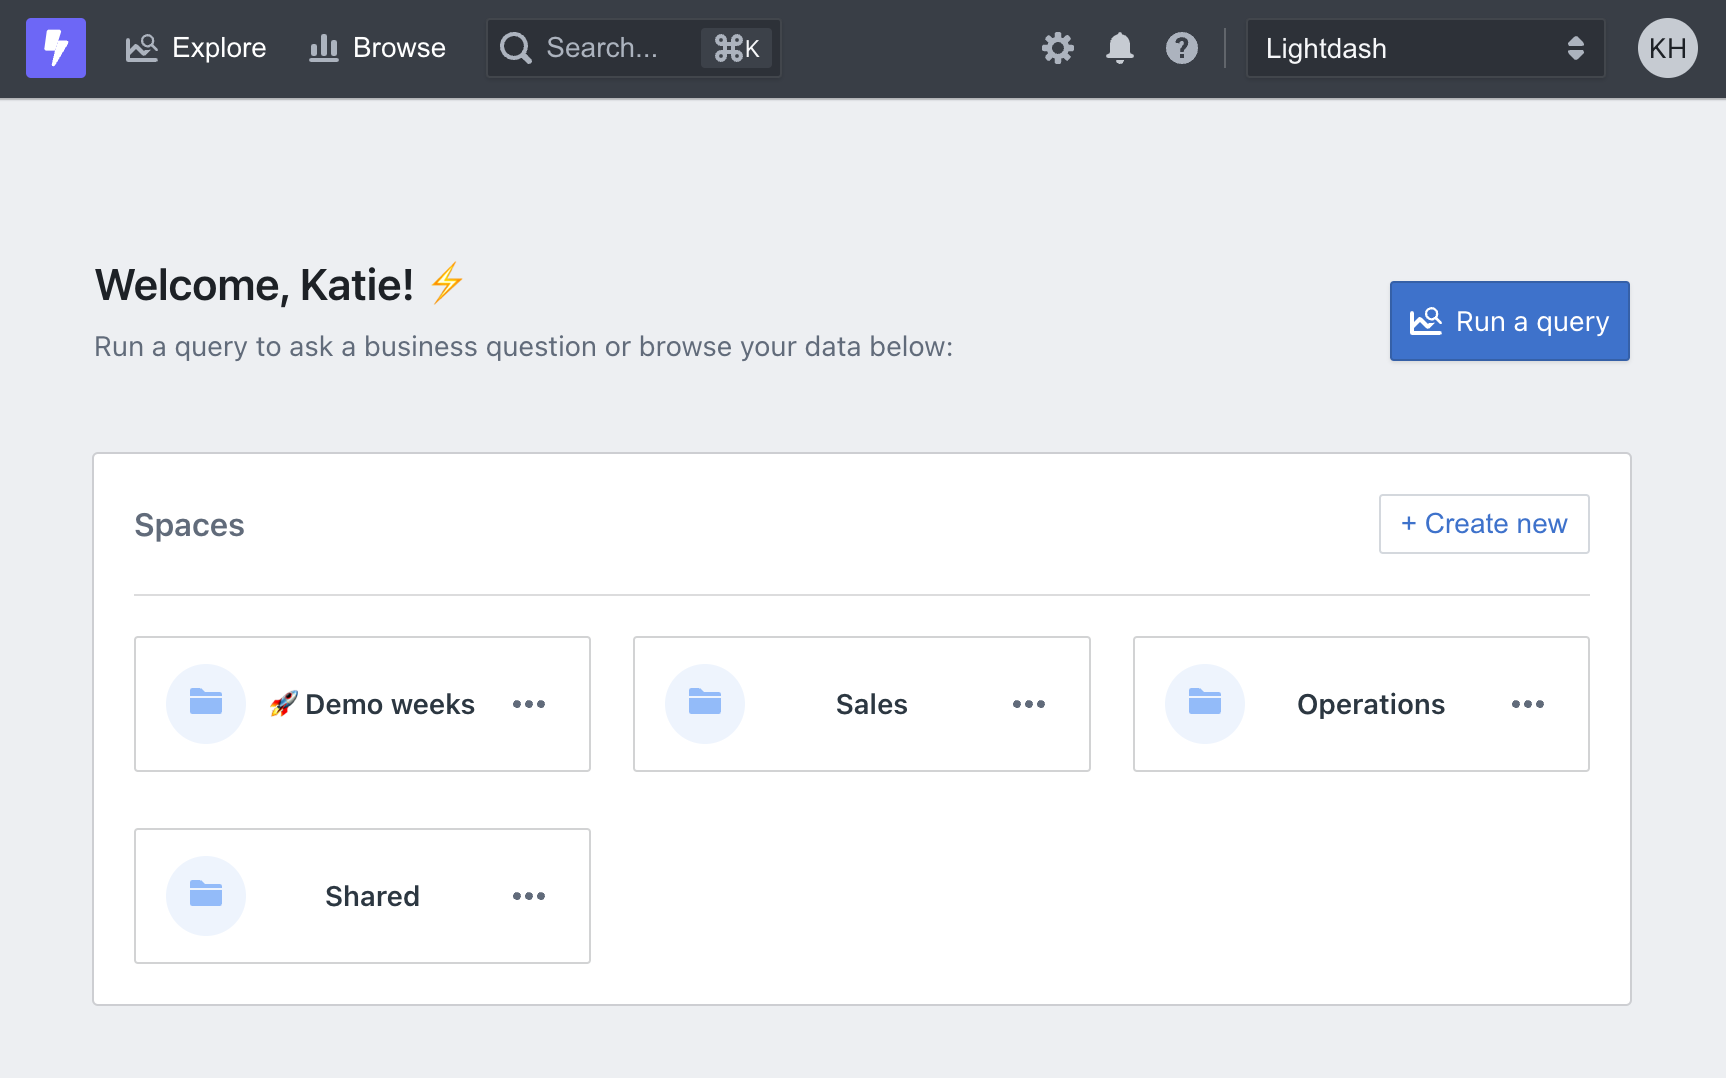
Task: Click the Create new space button
Action: (1484, 524)
